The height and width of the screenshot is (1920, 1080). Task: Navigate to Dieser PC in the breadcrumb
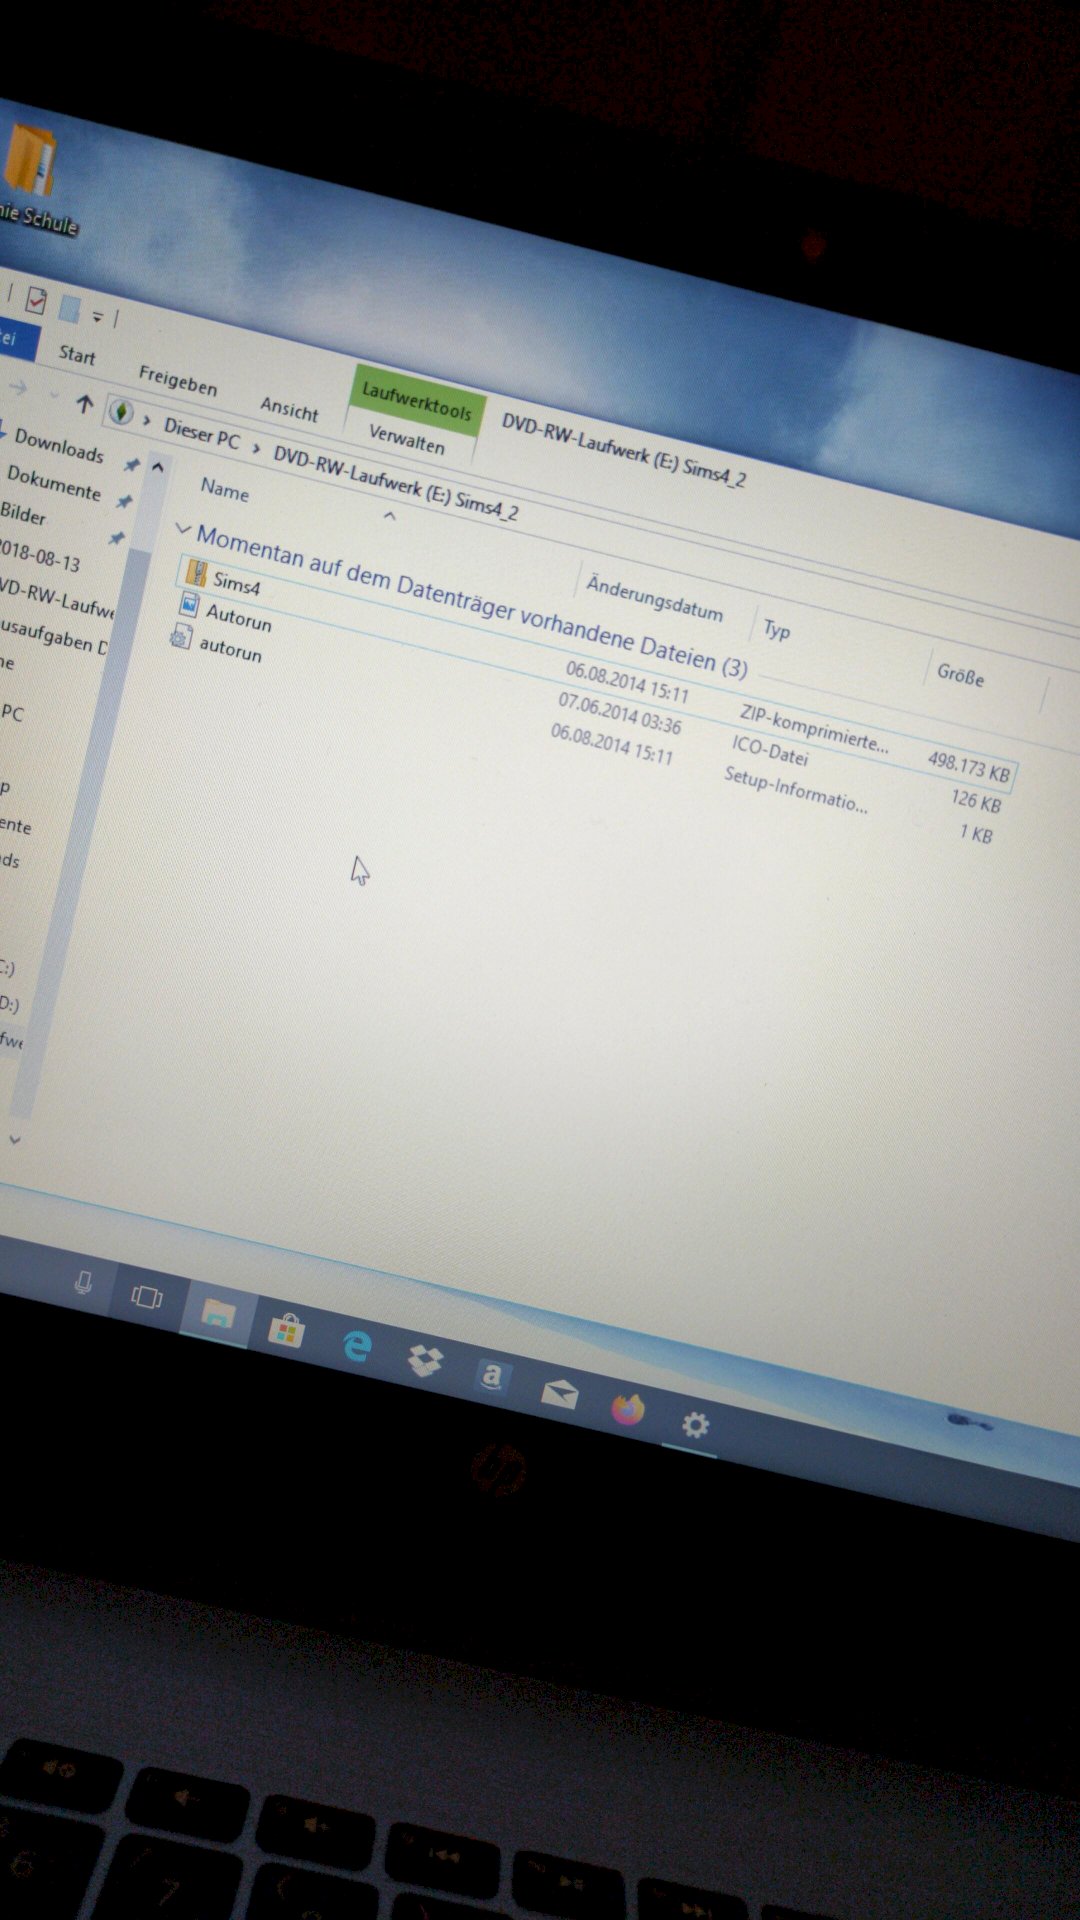tap(202, 434)
